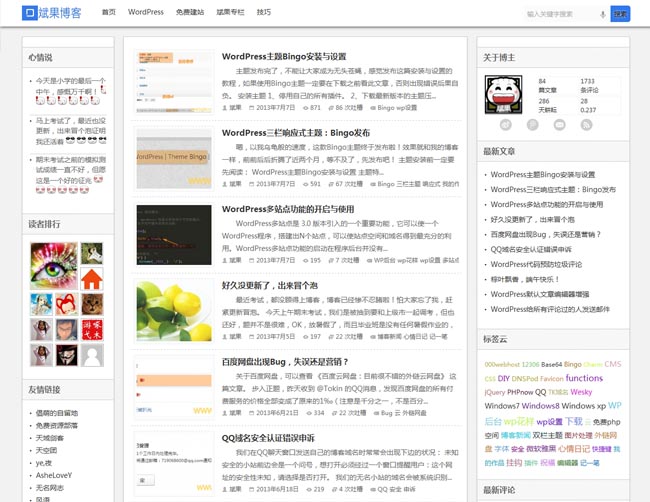Open the 斌果博客 site logo
This screenshot has height=502, width=650.
coord(51,13)
